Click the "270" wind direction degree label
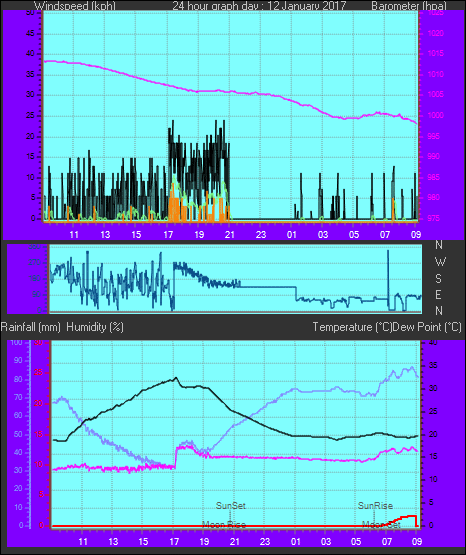Screen dimensions: 466x555 [x=35, y=262]
